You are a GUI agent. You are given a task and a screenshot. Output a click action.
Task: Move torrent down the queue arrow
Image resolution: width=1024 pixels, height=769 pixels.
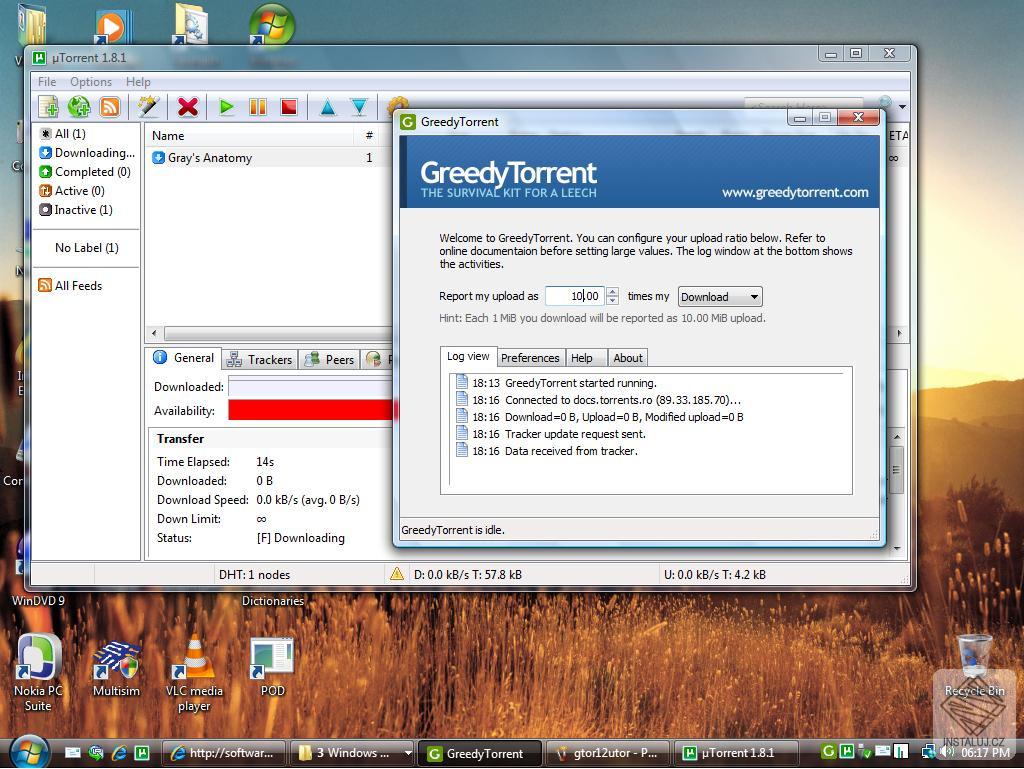tap(359, 106)
